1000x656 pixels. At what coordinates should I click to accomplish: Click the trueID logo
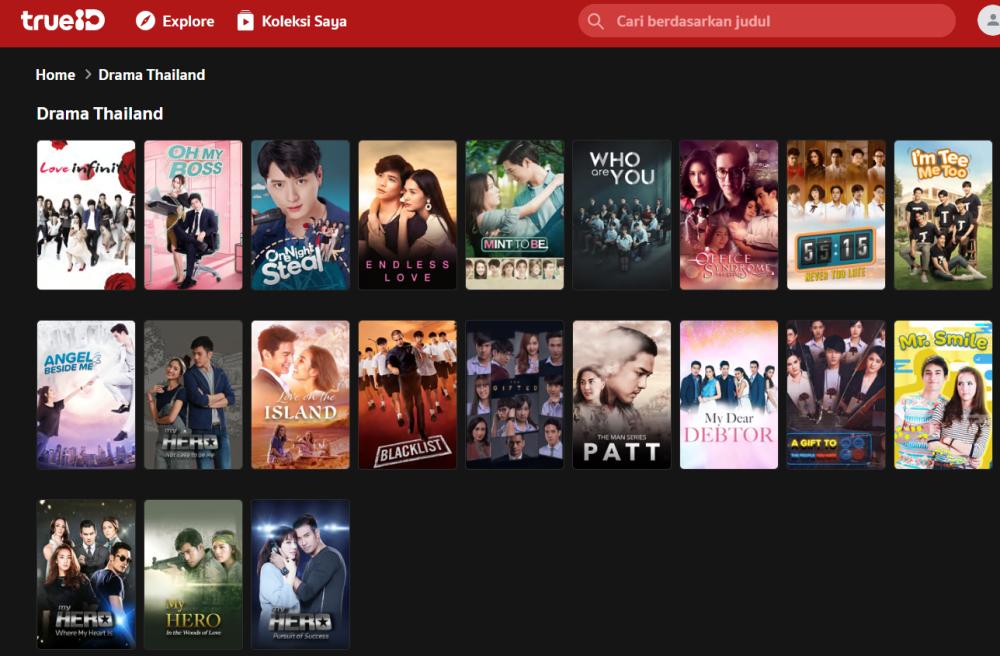62,21
